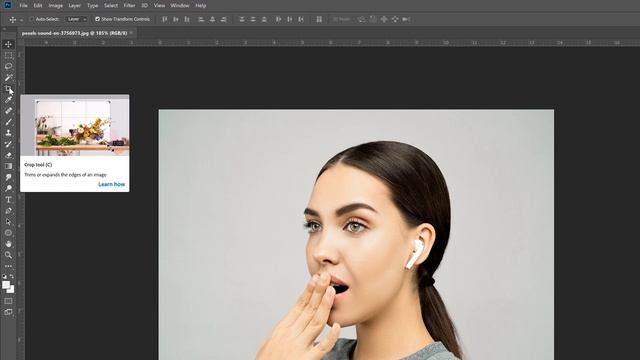
Task: Click the Learn how link in tooltip
Action: click(x=111, y=184)
